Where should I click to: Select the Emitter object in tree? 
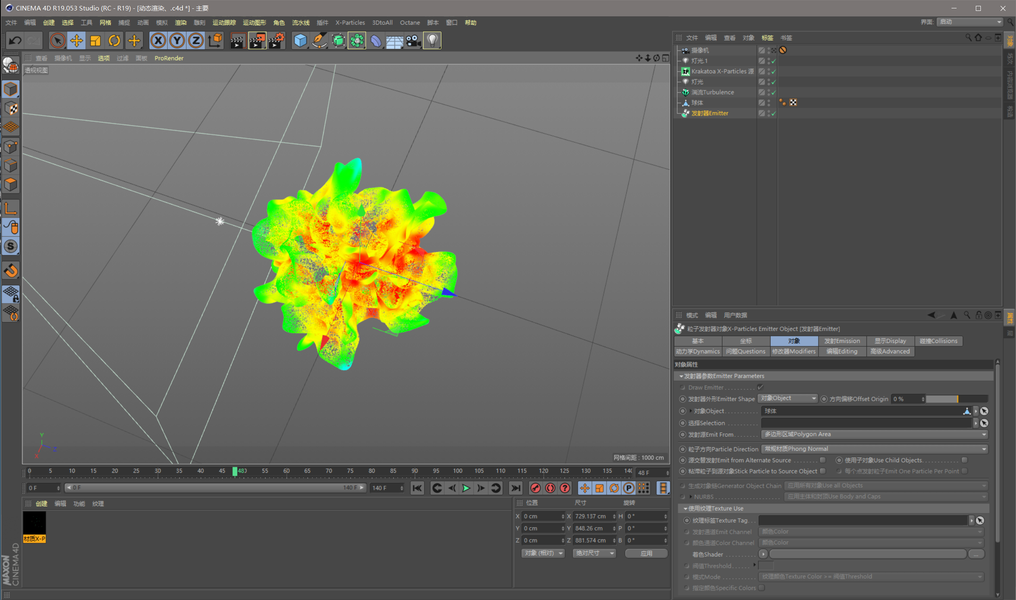click(710, 113)
